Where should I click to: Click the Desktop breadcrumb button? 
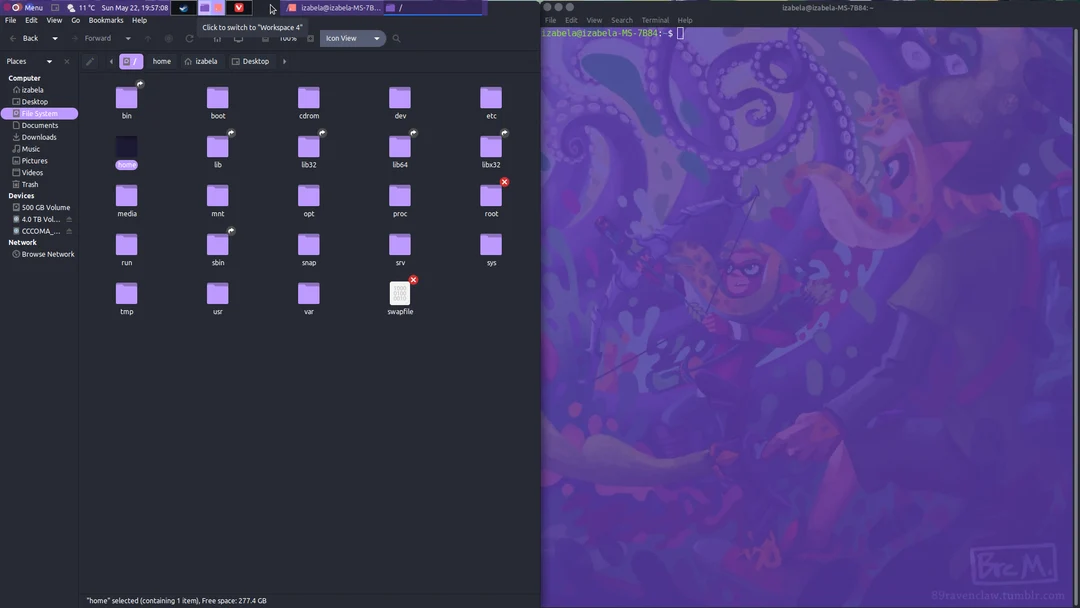coord(253,61)
